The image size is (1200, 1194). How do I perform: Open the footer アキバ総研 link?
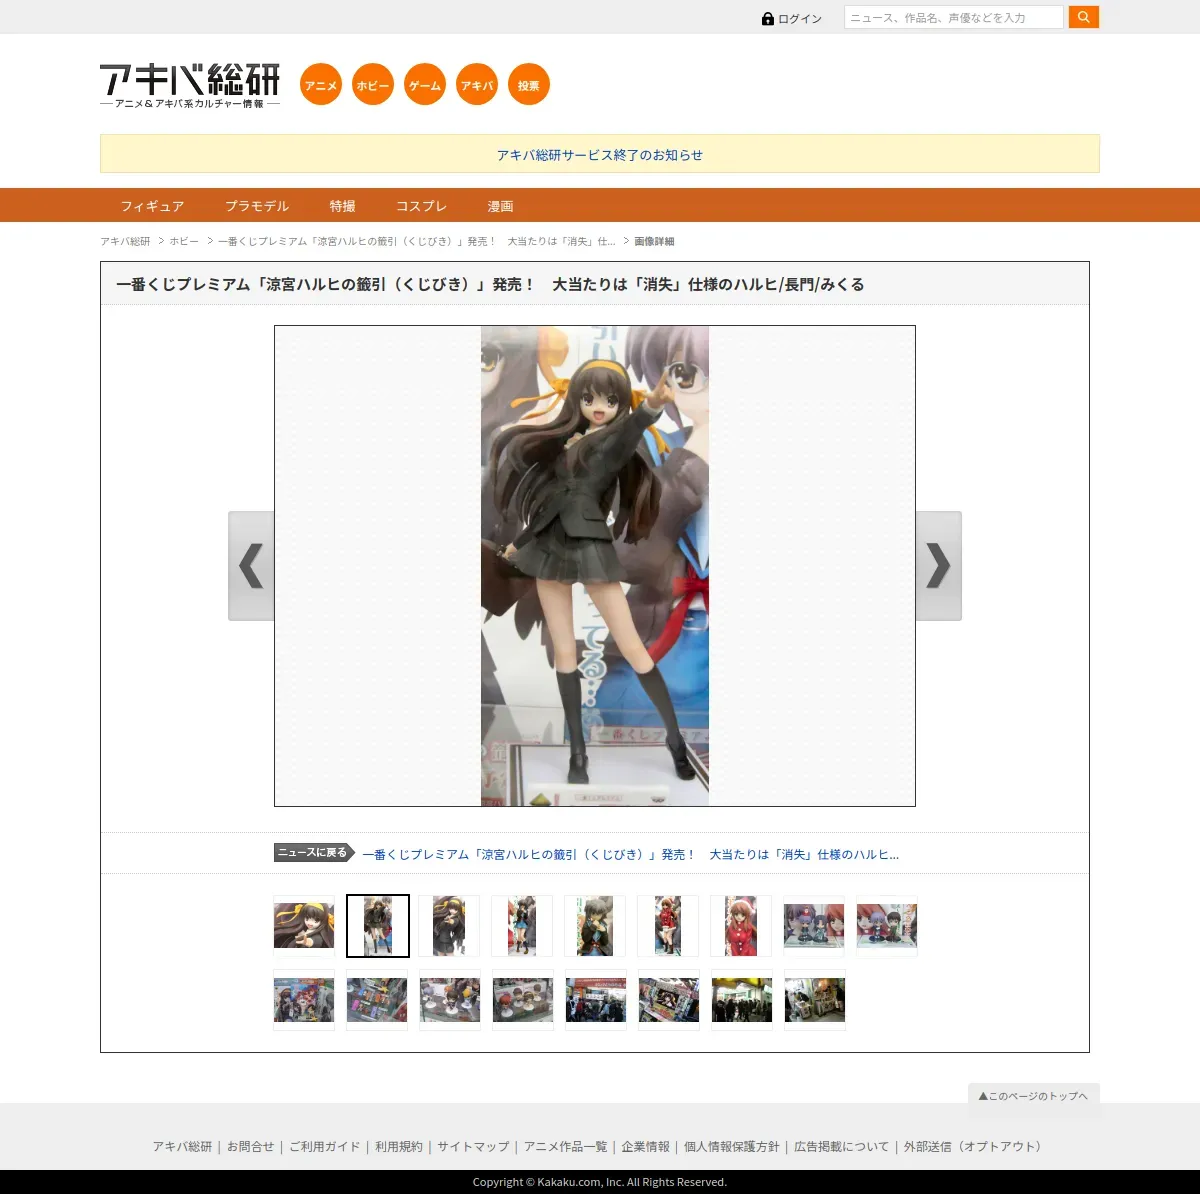(x=182, y=1147)
